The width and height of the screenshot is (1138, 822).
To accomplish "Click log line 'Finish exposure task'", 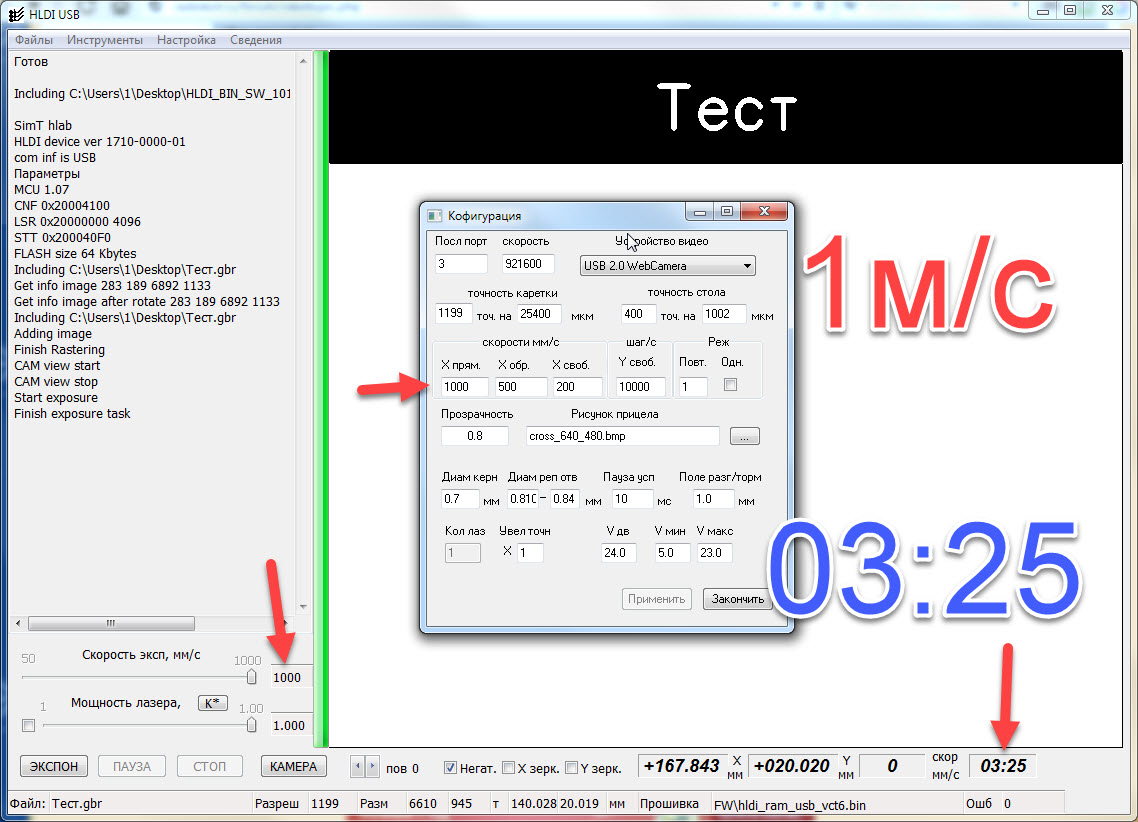I will click(x=72, y=414).
